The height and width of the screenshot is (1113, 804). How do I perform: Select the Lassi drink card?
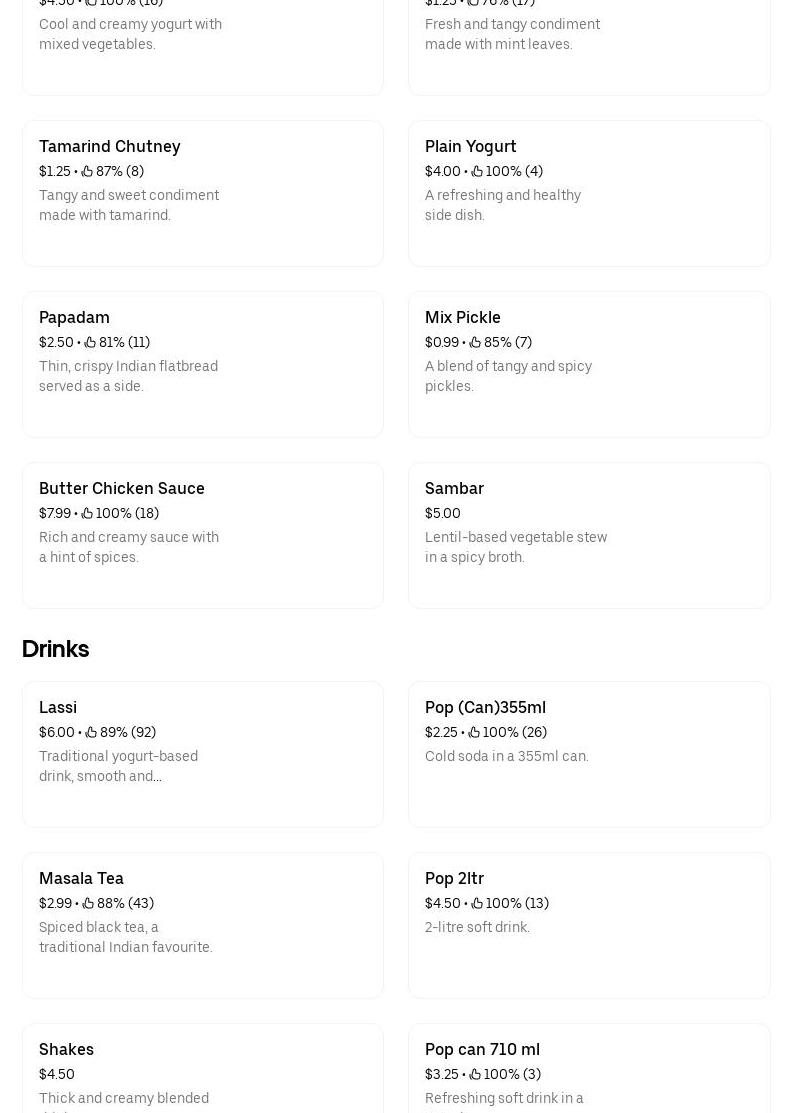202,754
